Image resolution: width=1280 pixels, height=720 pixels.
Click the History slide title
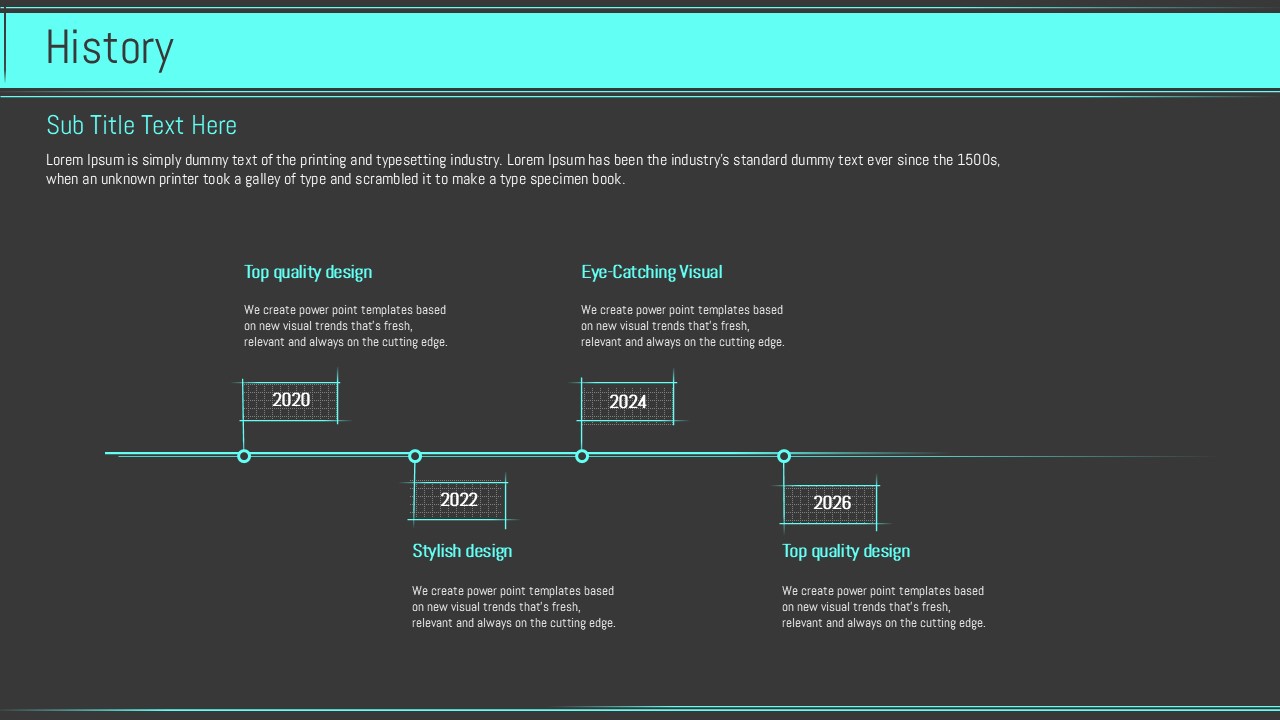point(110,48)
